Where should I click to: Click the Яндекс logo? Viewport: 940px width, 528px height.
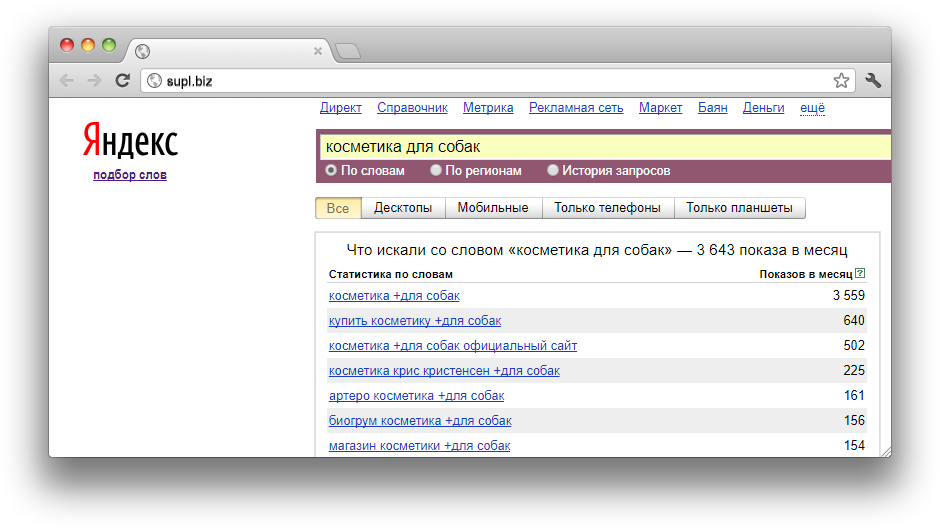[130, 140]
